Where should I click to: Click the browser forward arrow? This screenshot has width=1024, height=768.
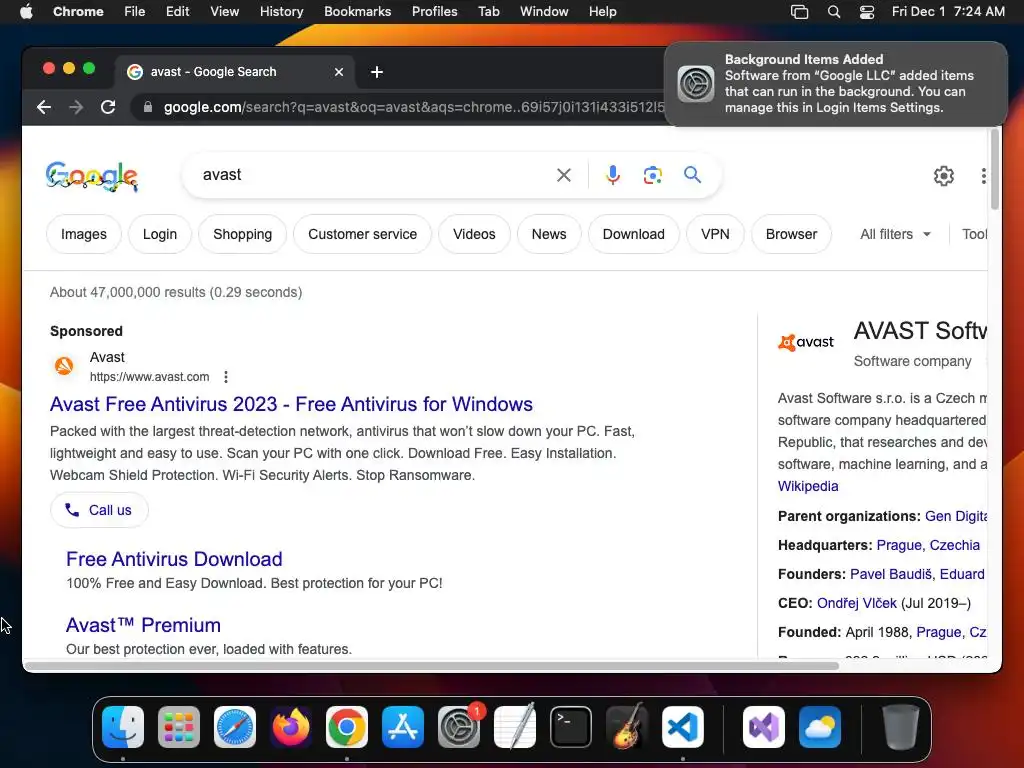(x=76, y=107)
